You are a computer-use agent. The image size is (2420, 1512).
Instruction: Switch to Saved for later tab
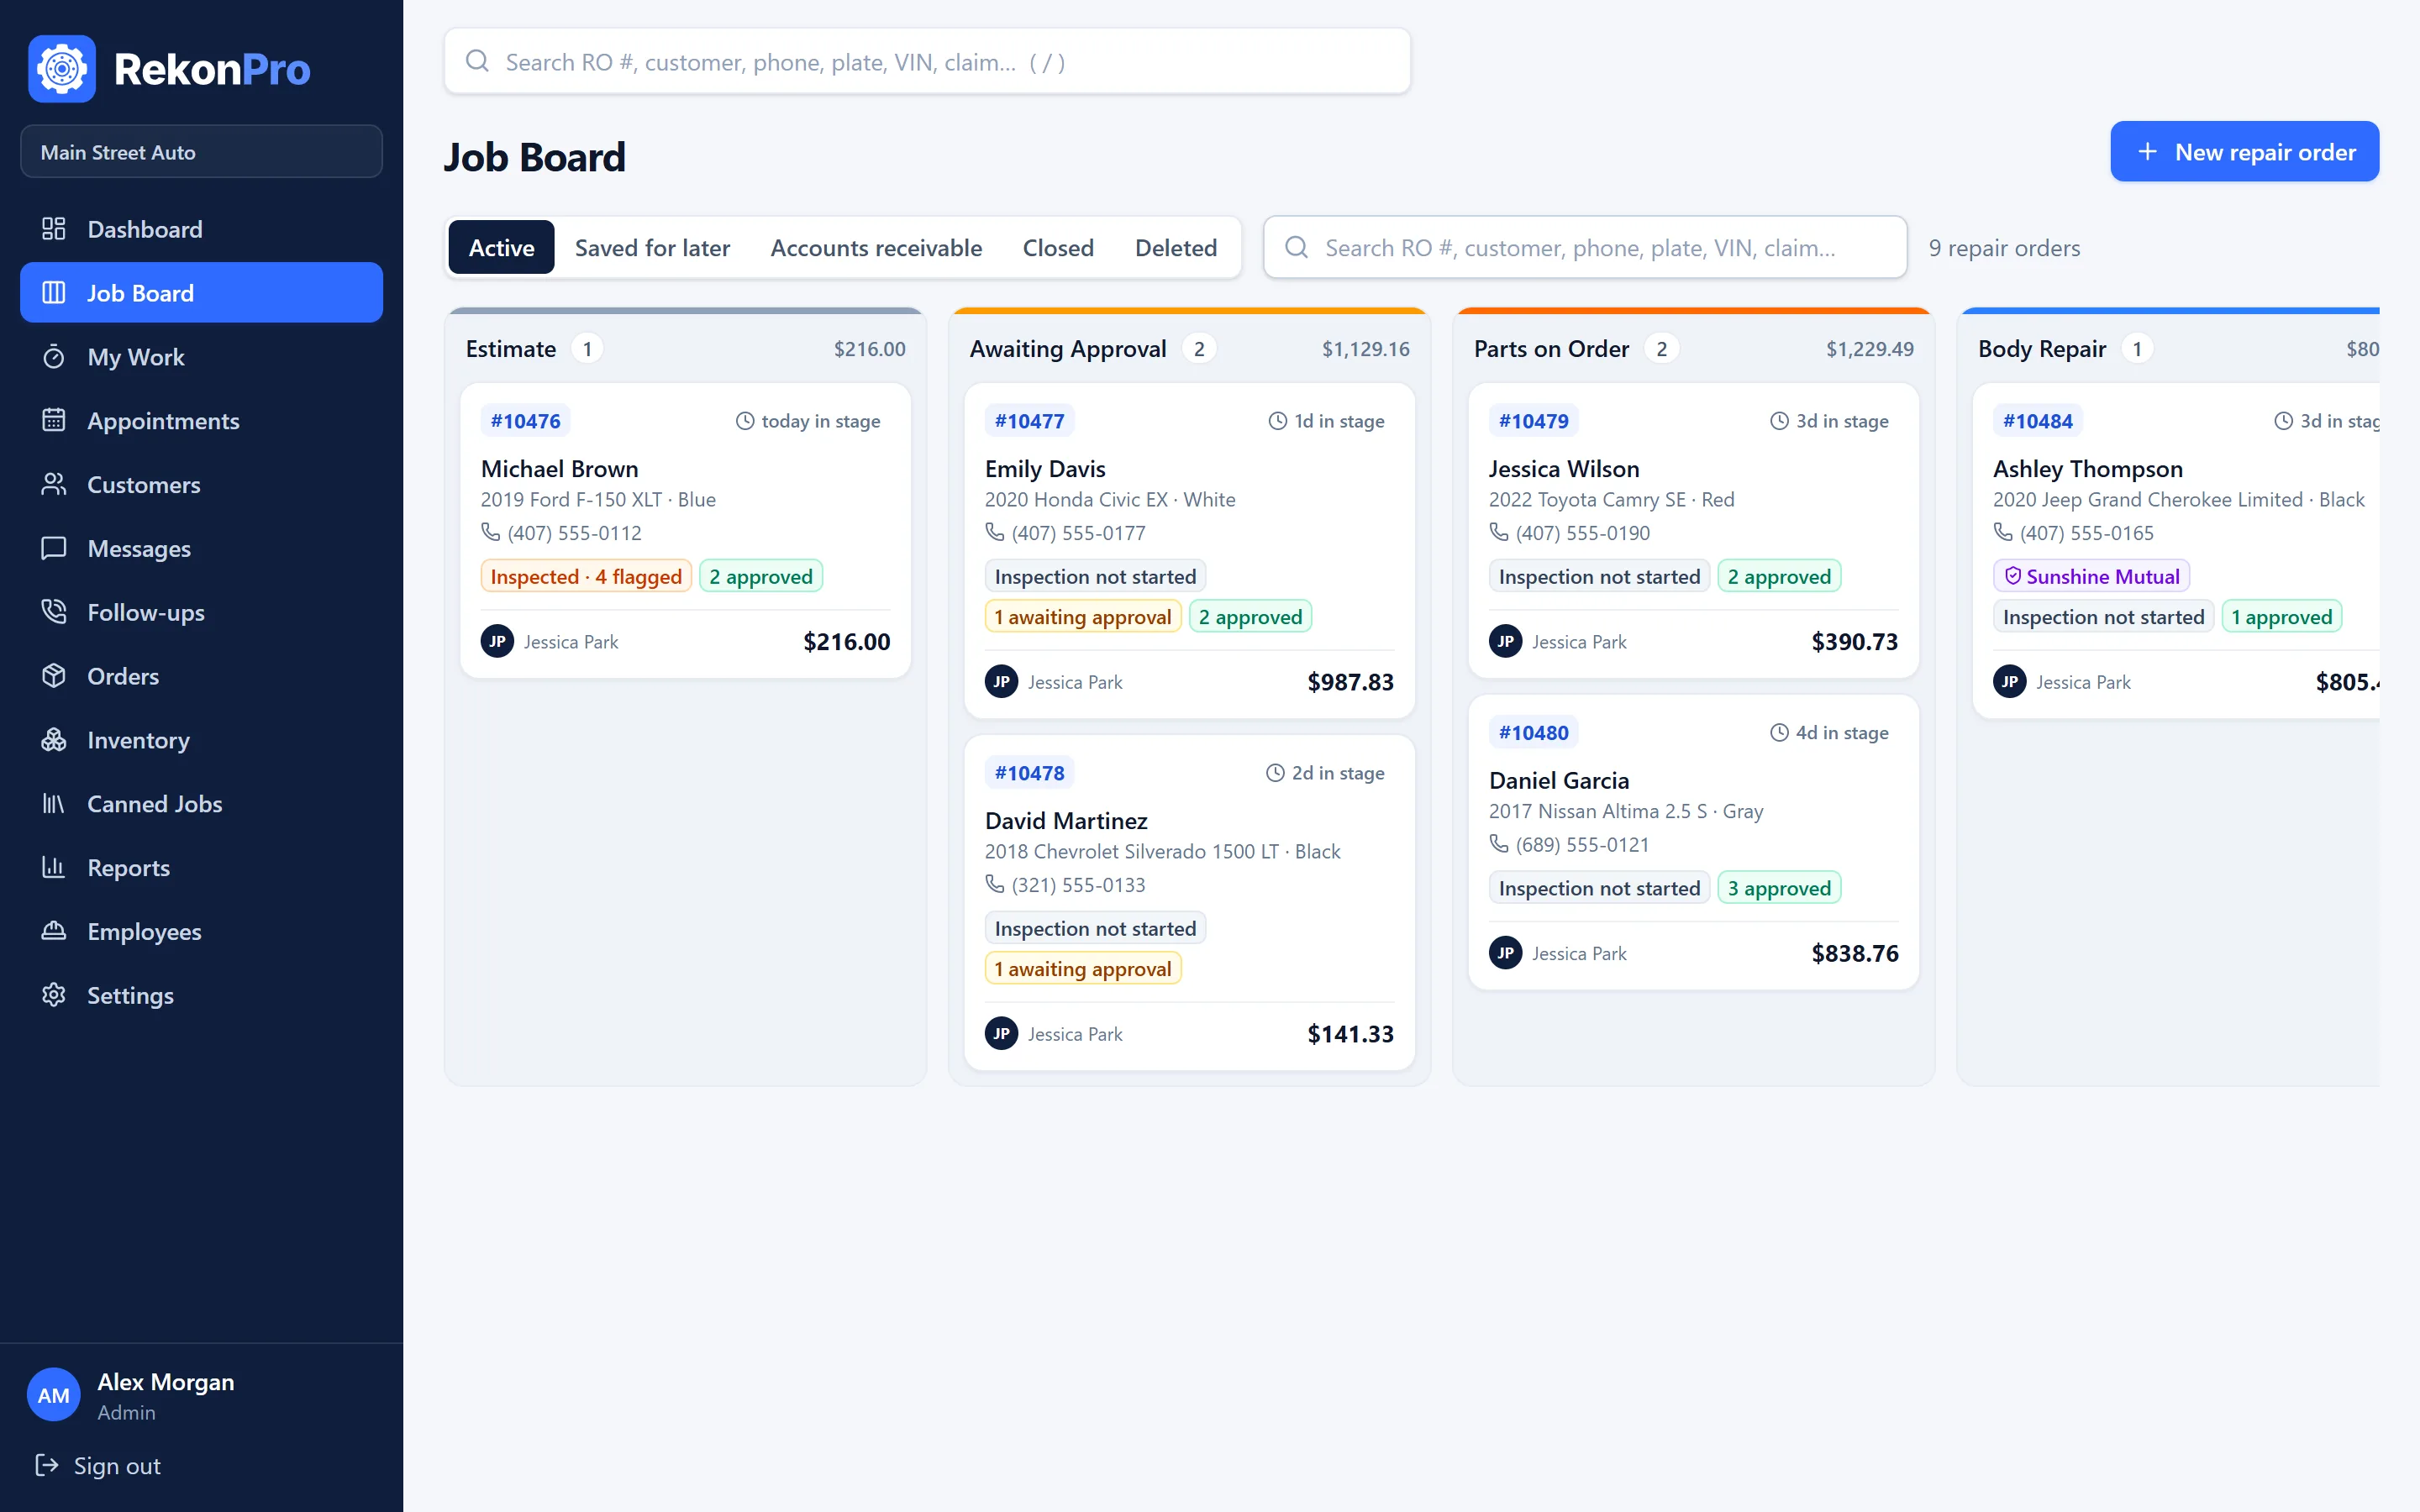pos(652,247)
